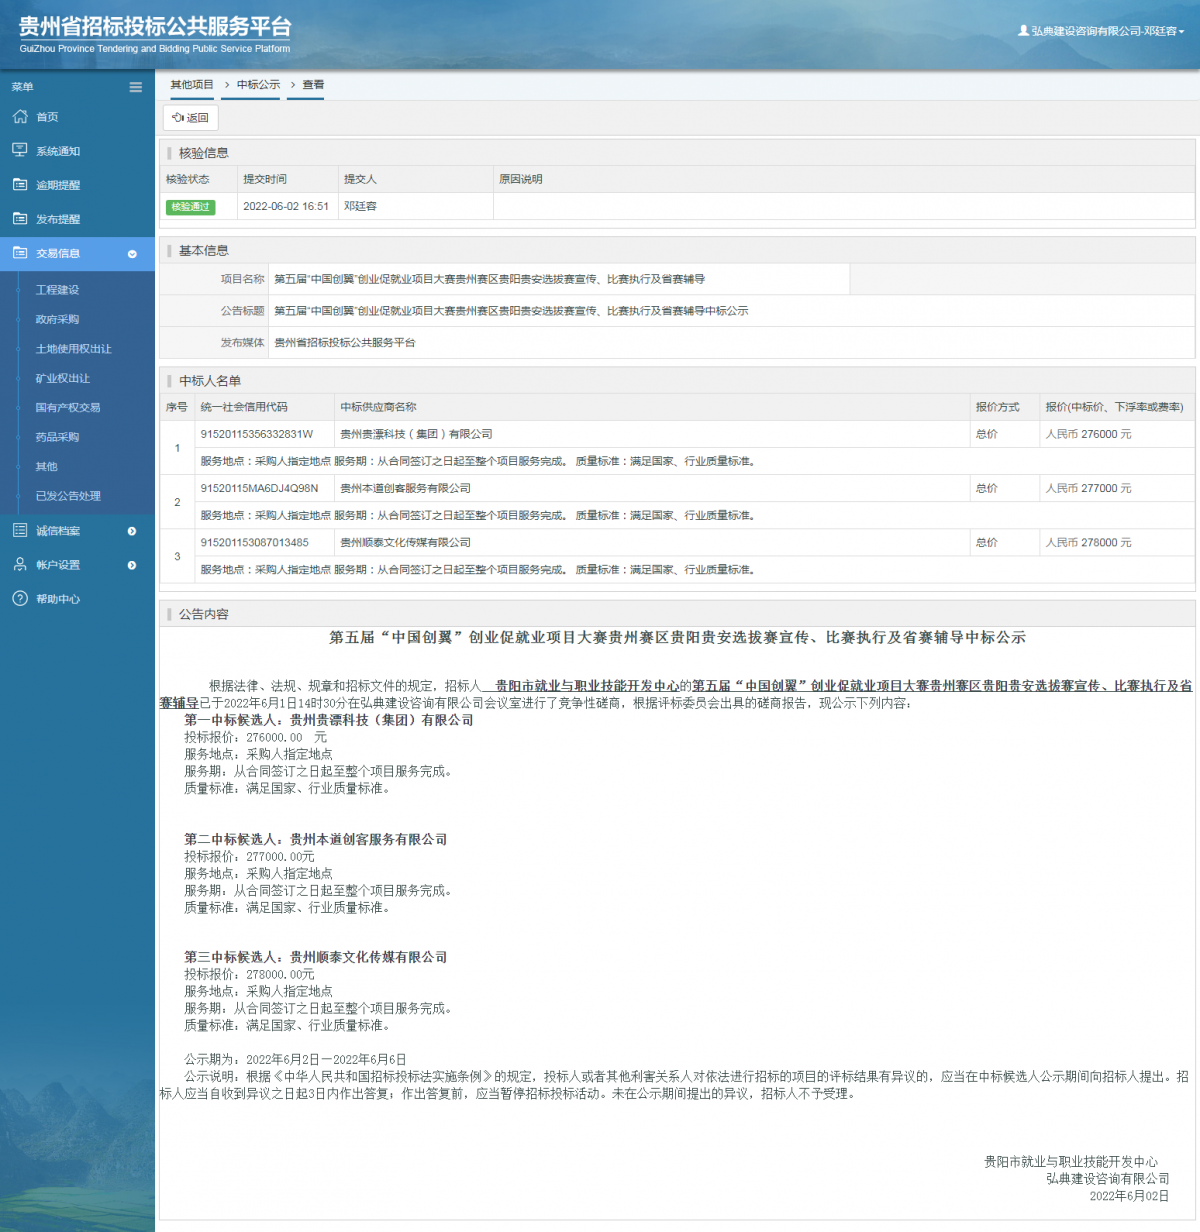Click the user avatar icon in header
Screen dimensions: 1200x1232
point(1023,31)
